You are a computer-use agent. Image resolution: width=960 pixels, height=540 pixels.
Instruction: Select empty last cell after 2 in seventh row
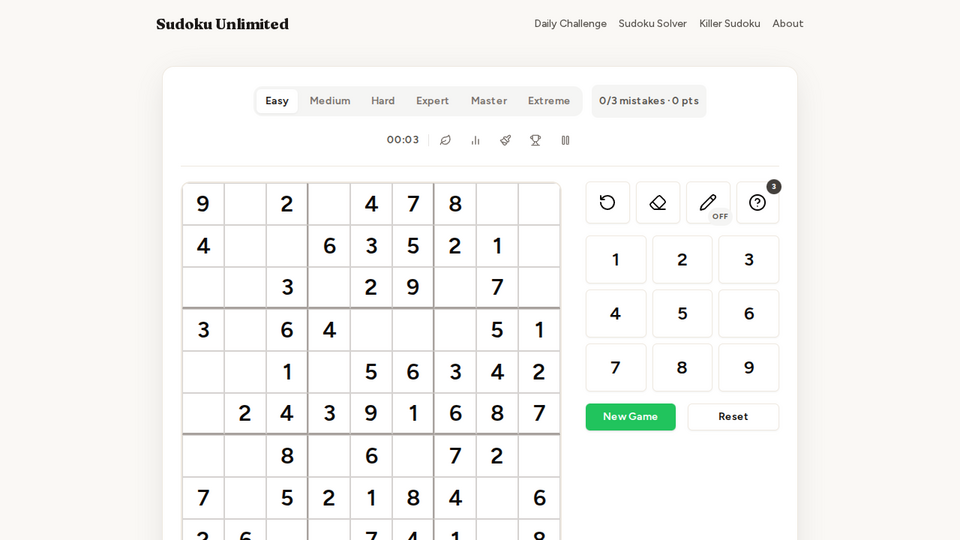pos(539,456)
